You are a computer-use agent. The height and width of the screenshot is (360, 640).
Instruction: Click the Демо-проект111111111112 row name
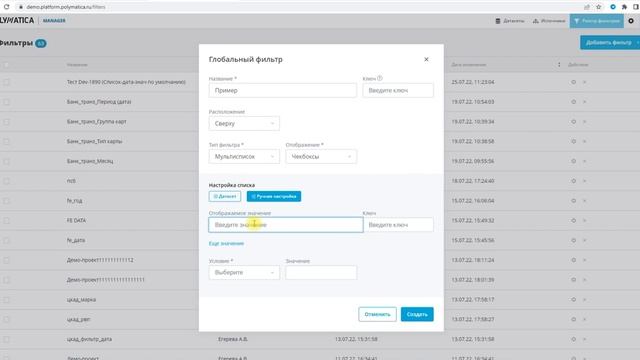tap(100, 260)
